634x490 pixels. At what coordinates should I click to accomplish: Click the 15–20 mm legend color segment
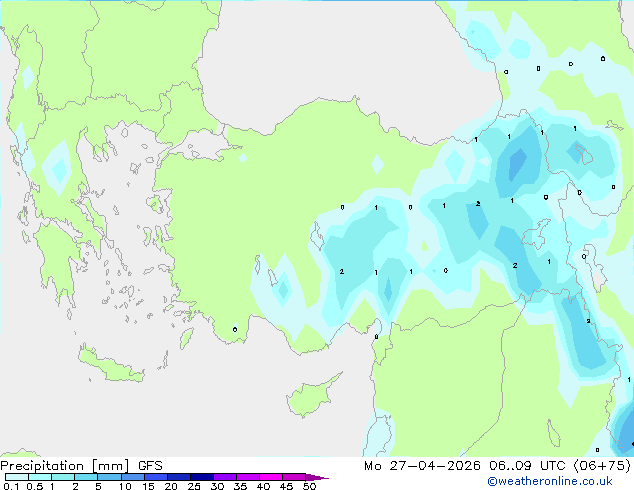click(x=155, y=477)
